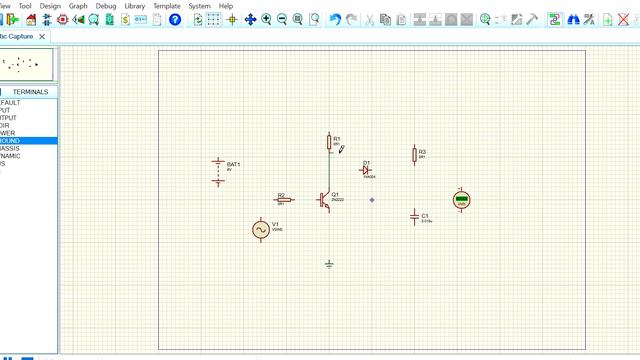Screen dimensions: 640x360
Task: Select resistor R3 on schematic
Action: coord(414,155)
